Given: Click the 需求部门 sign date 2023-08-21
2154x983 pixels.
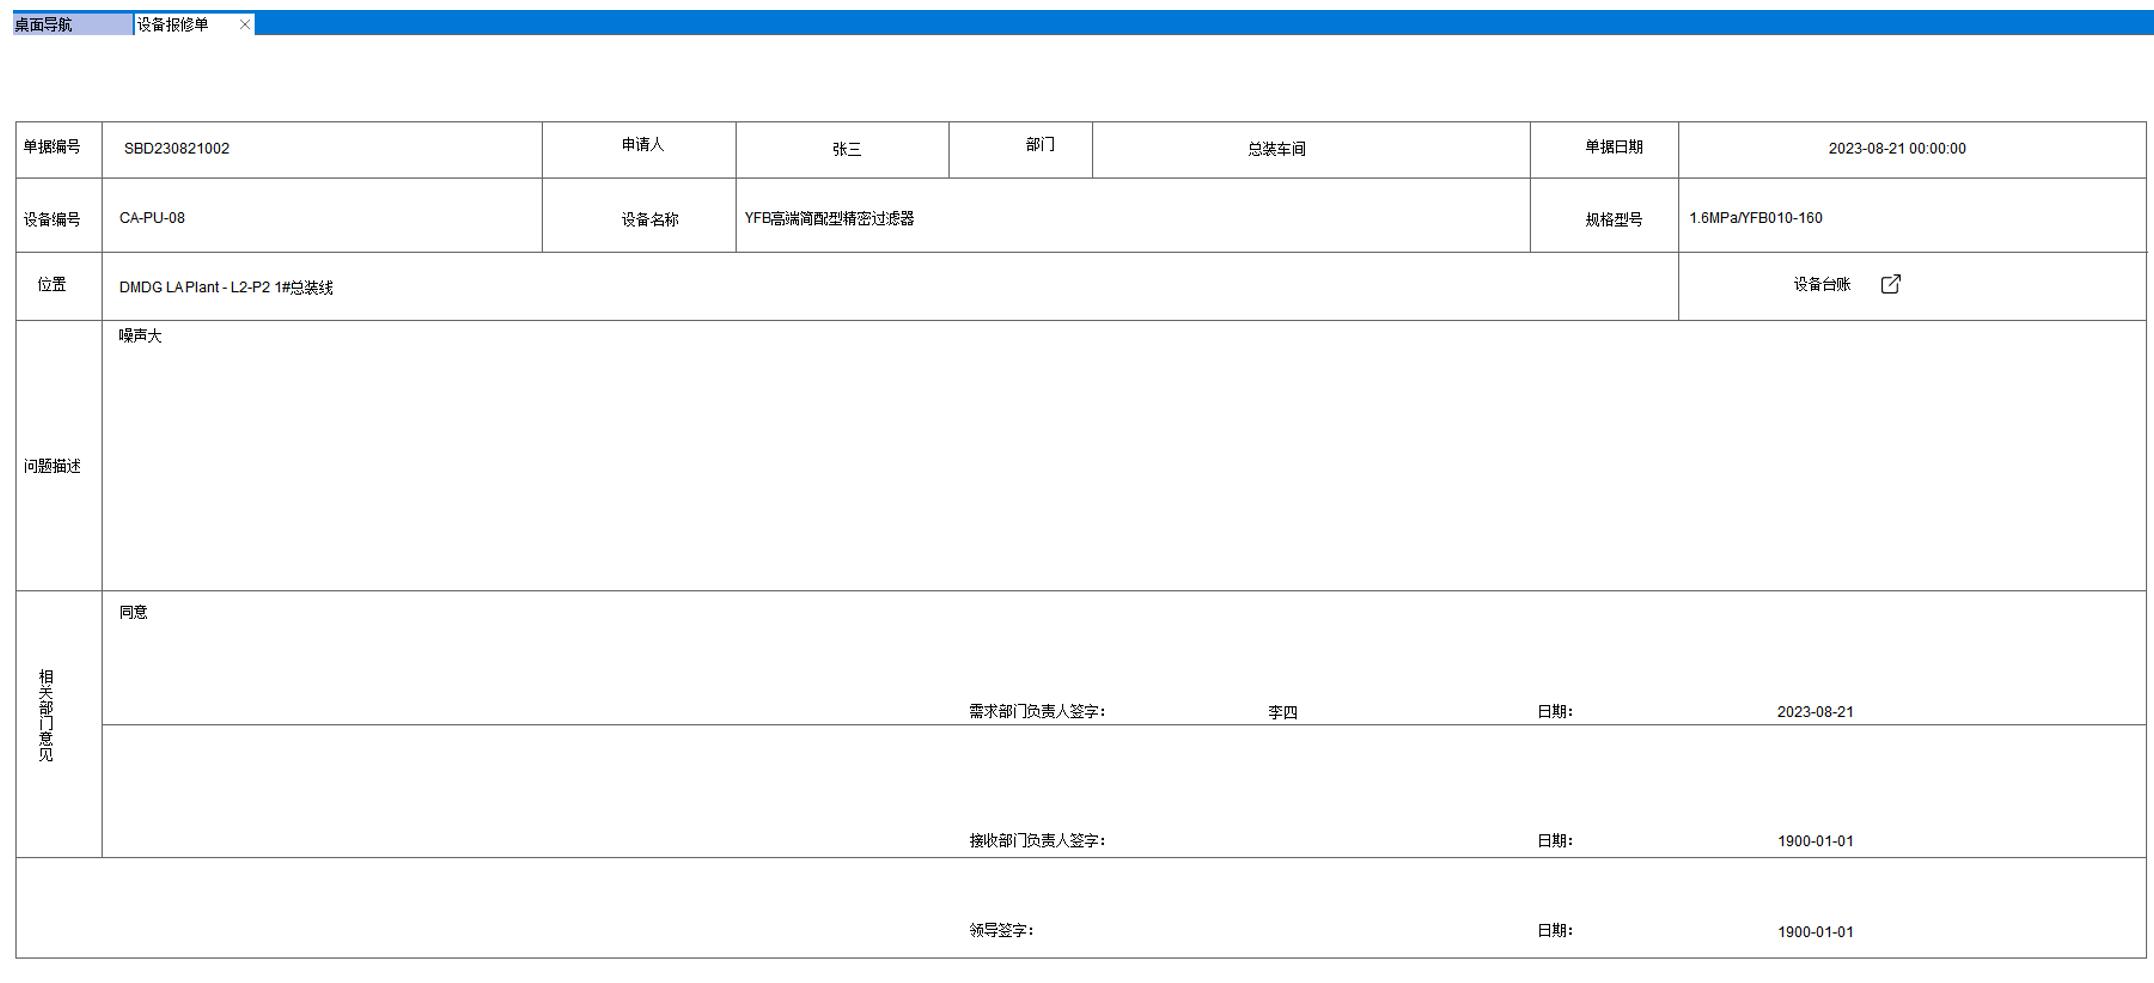Looking at the screenshot, I should [1814, 712].
